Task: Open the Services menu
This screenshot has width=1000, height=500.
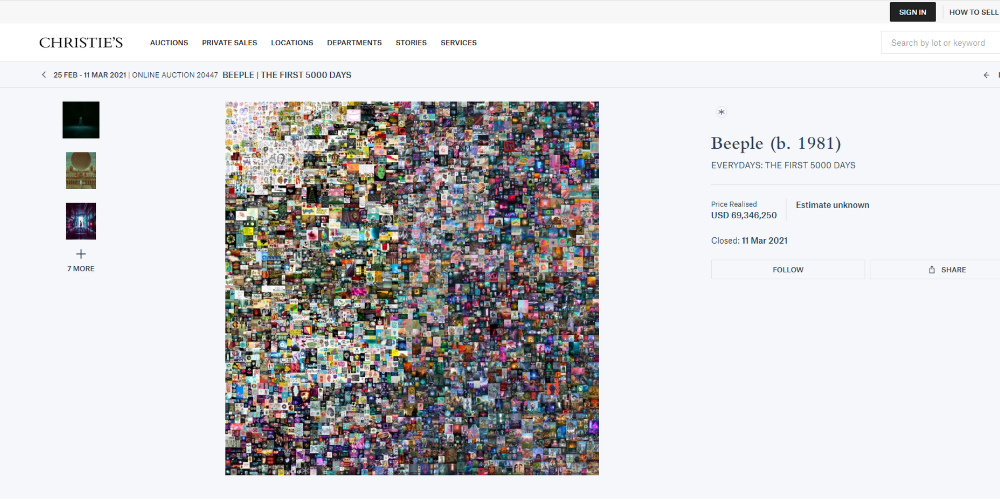Action: coord(459,43)
